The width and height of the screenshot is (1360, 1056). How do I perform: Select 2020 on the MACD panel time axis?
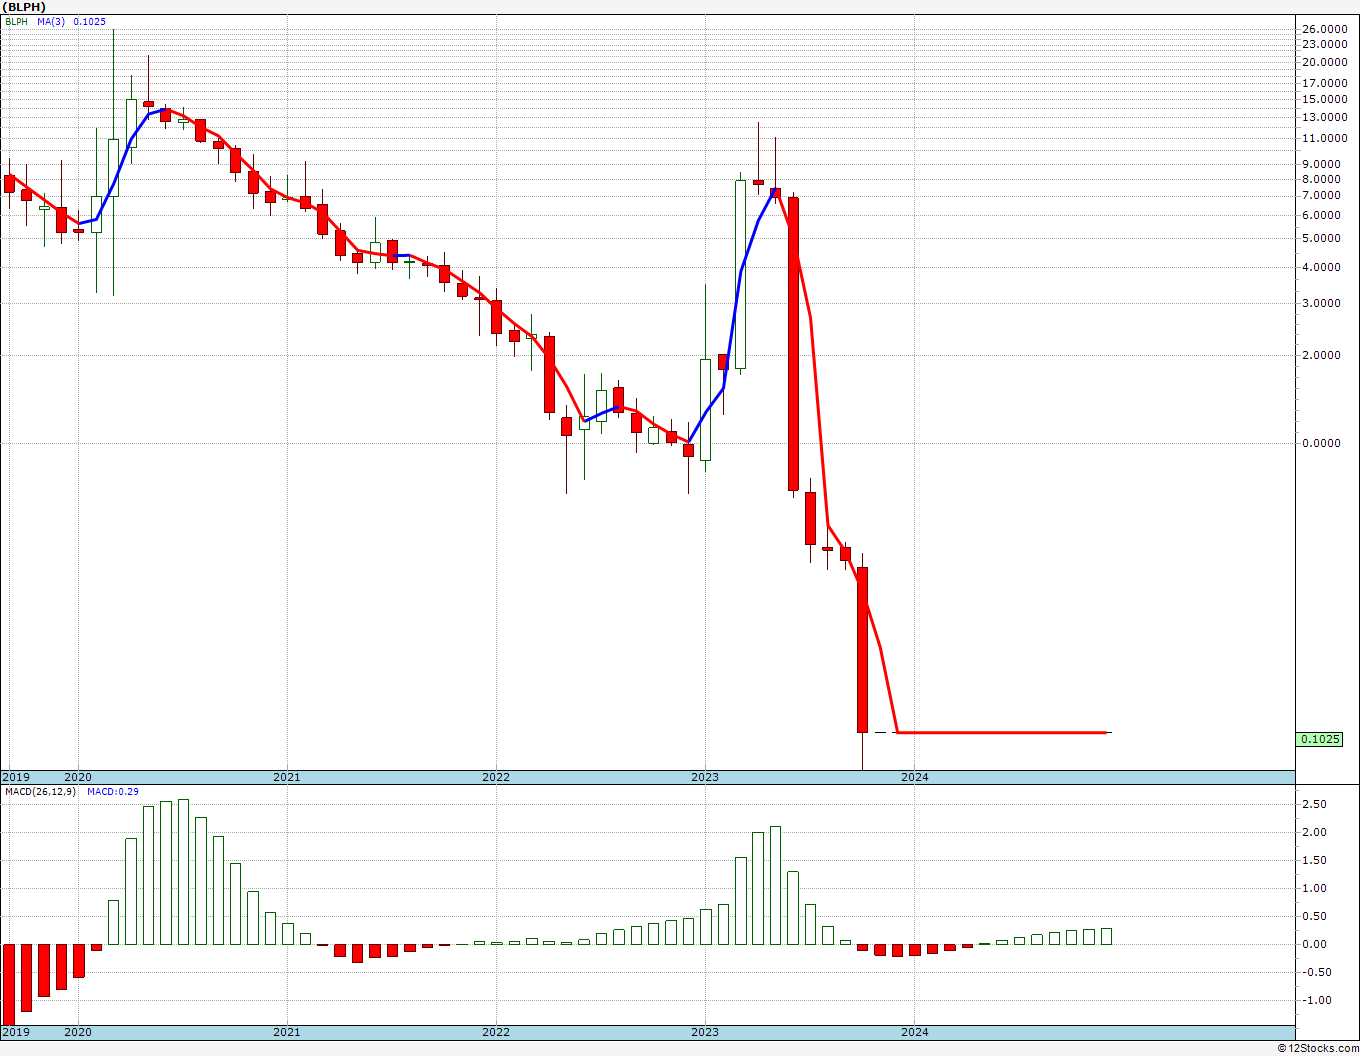pos(77,1031)
